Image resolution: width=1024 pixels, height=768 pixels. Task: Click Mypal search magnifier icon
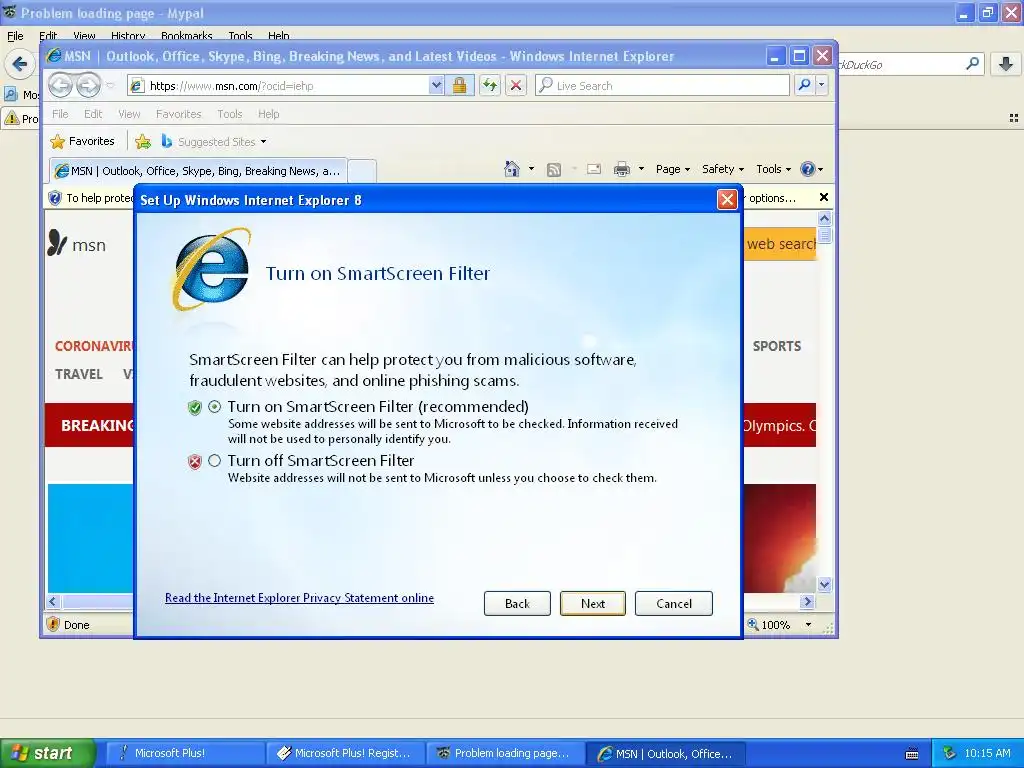click(972, 64)
